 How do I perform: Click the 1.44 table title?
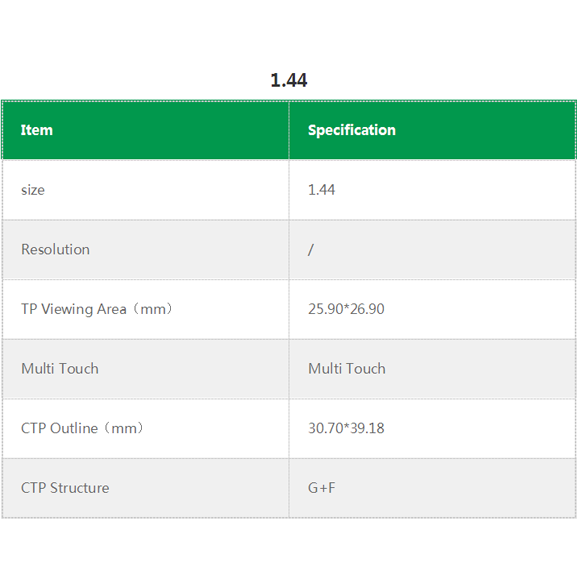pyautogui.click(x=289, y=80)
